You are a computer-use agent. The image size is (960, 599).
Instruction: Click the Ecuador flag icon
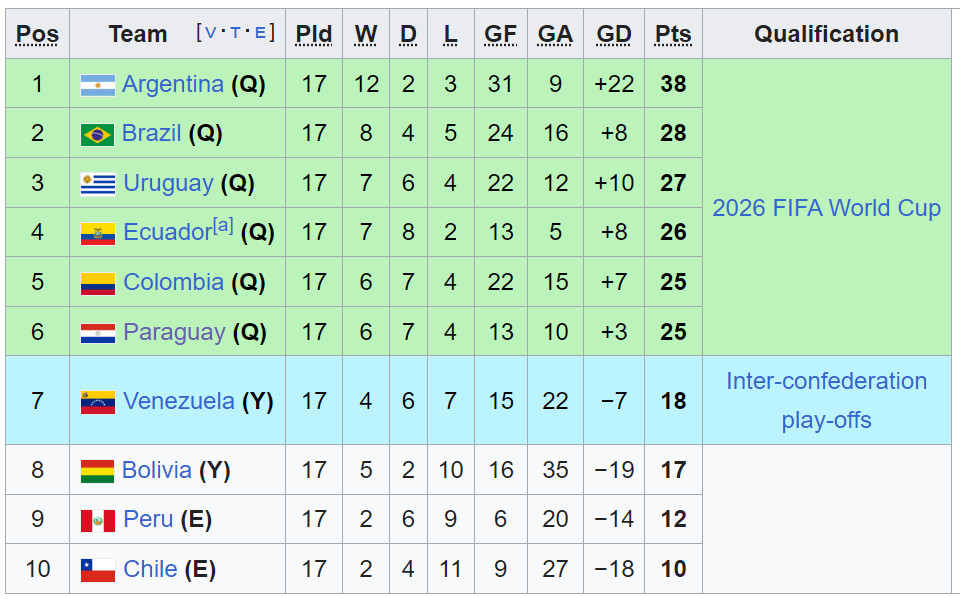click(98, 234)
